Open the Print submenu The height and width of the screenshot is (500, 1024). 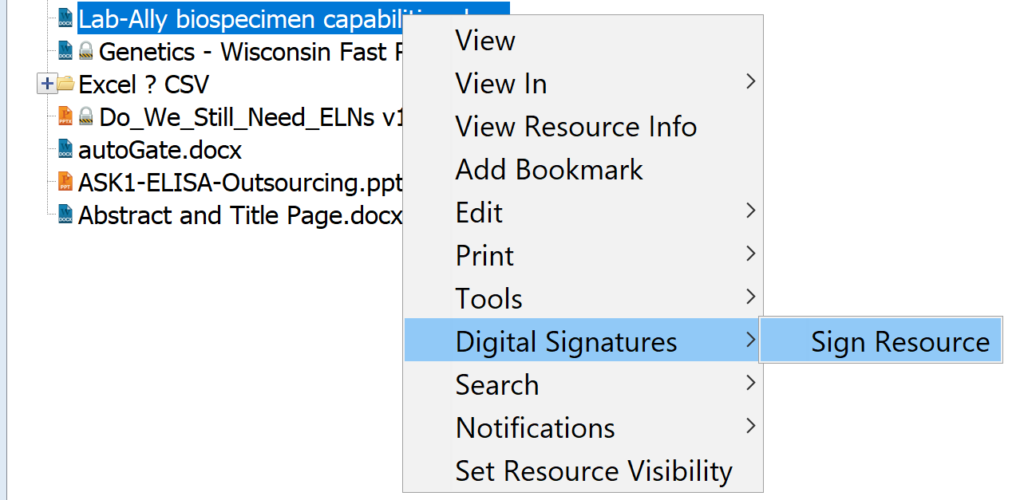click(484, 256)
